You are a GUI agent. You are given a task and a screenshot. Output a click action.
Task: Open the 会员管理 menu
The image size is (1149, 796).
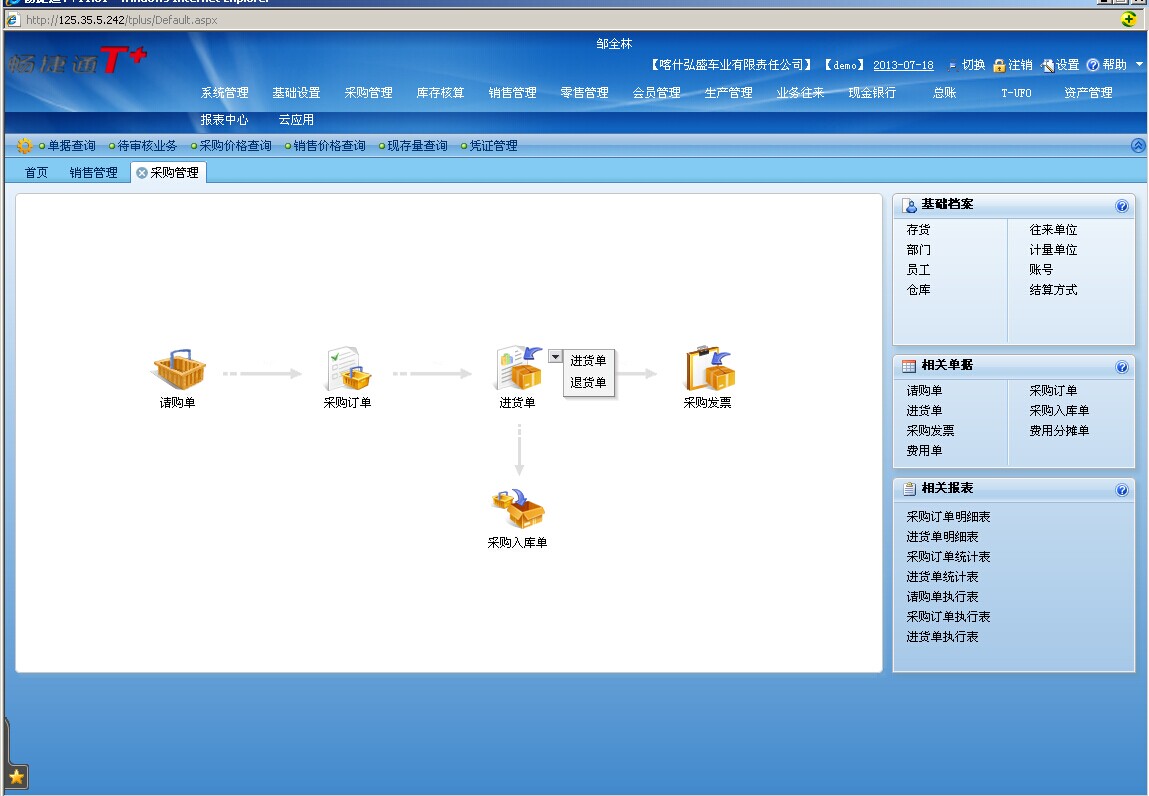[x=657, y=93]
